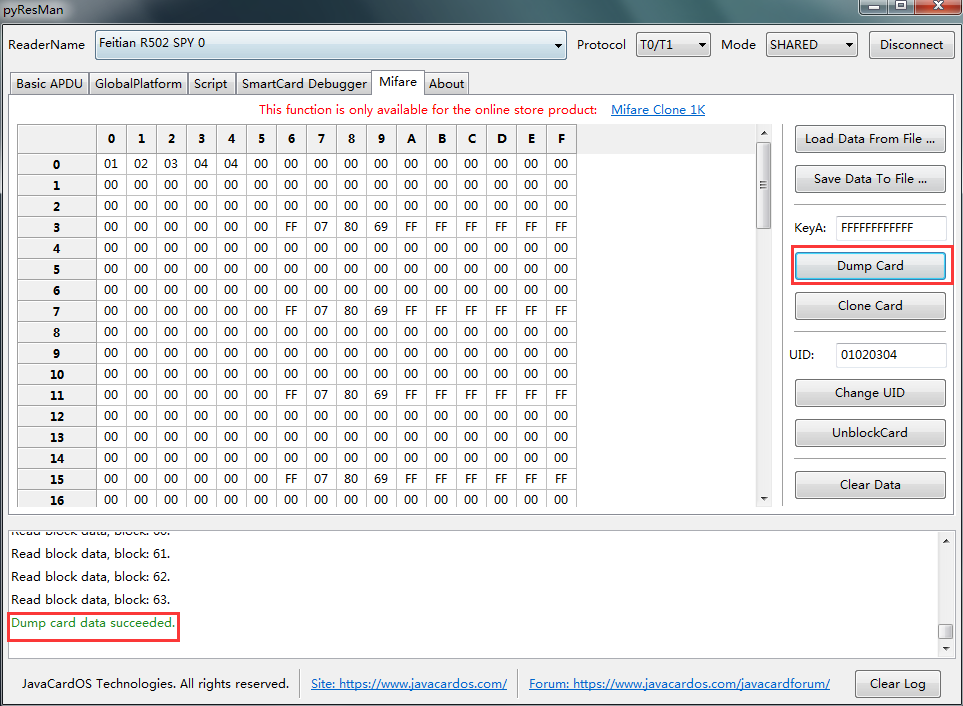
Task: Click the data table scroll-down arrow
Action: [764, 499]
